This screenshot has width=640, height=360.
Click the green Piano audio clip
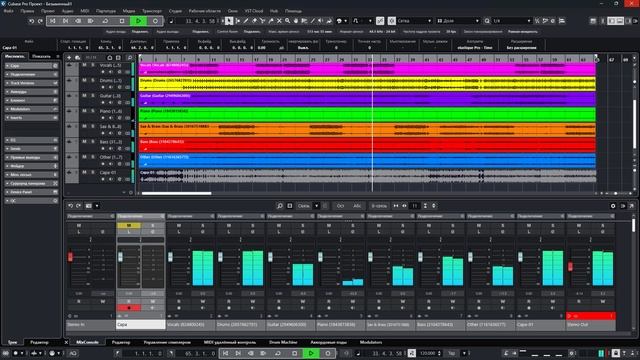point(367,115)
